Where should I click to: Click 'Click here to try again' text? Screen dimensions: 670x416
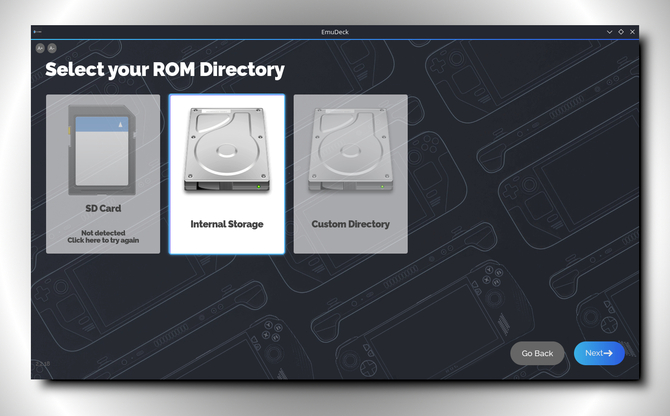coord(103,240)
